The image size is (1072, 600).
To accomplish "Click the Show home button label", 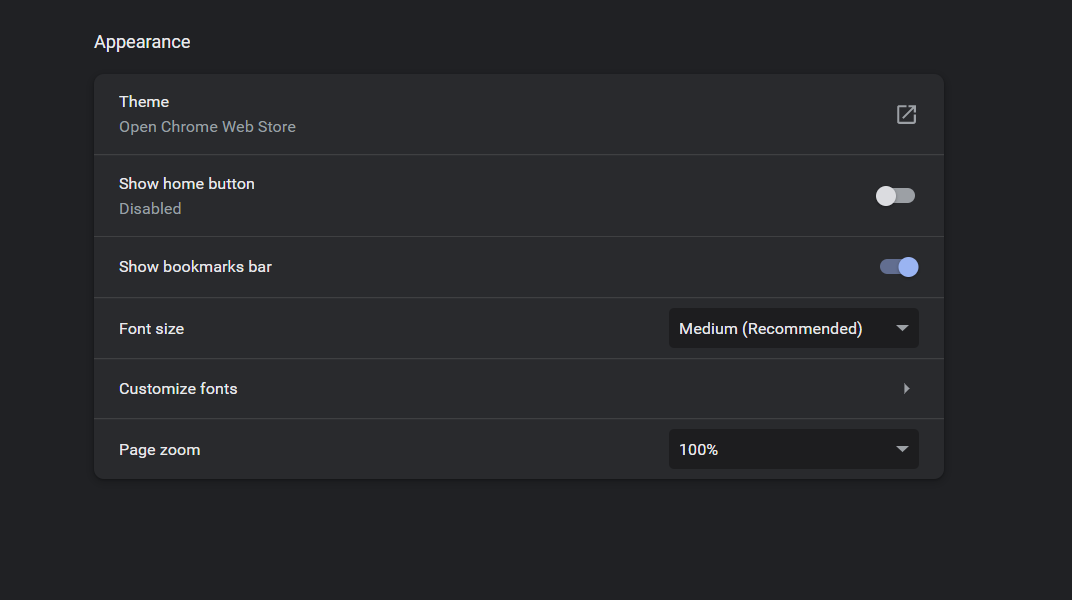I will pyautogui.click(x=187, y=184).
